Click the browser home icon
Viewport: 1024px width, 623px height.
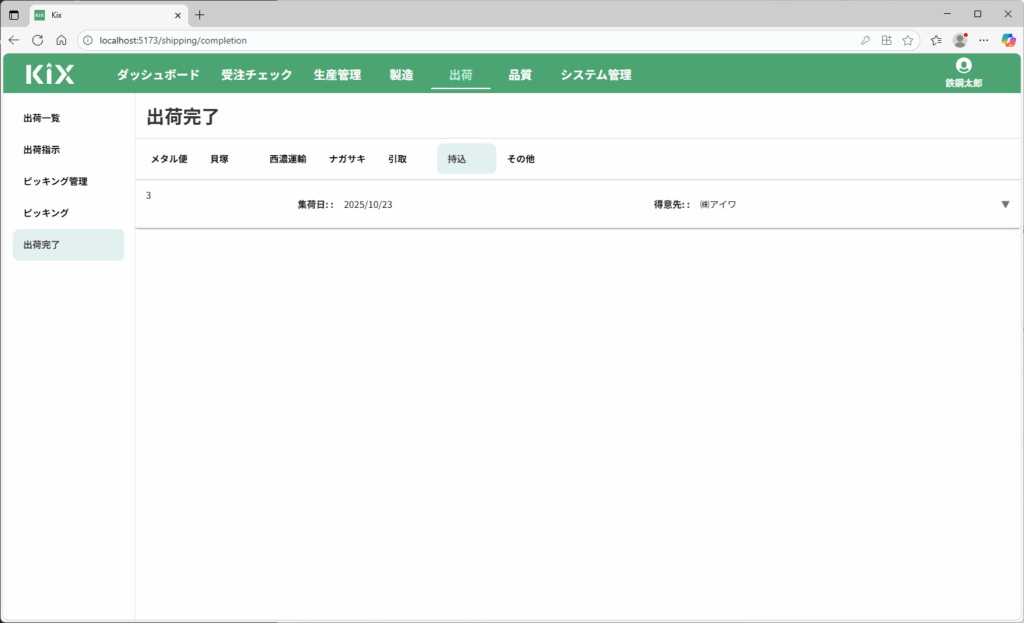(61, 40)
